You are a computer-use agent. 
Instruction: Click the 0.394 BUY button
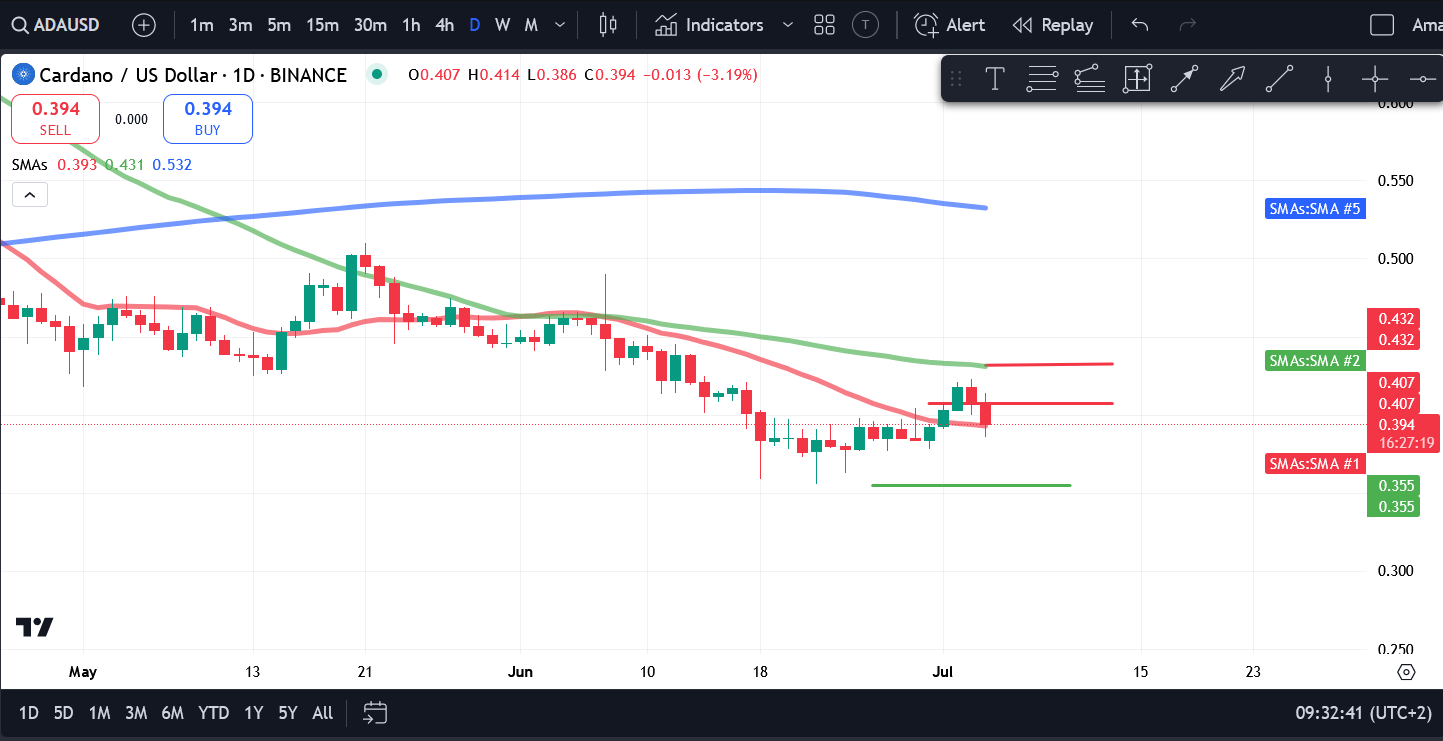point(208,119)
